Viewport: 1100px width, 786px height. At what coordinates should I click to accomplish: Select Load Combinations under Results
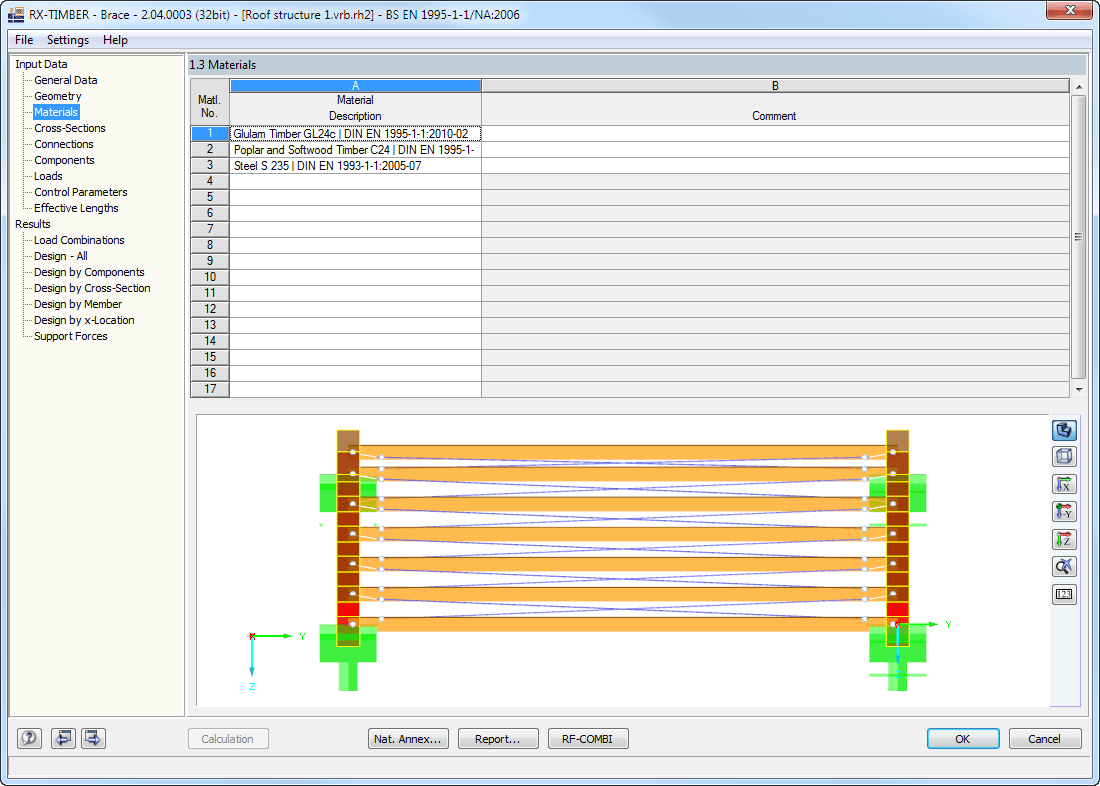point(79,240)
